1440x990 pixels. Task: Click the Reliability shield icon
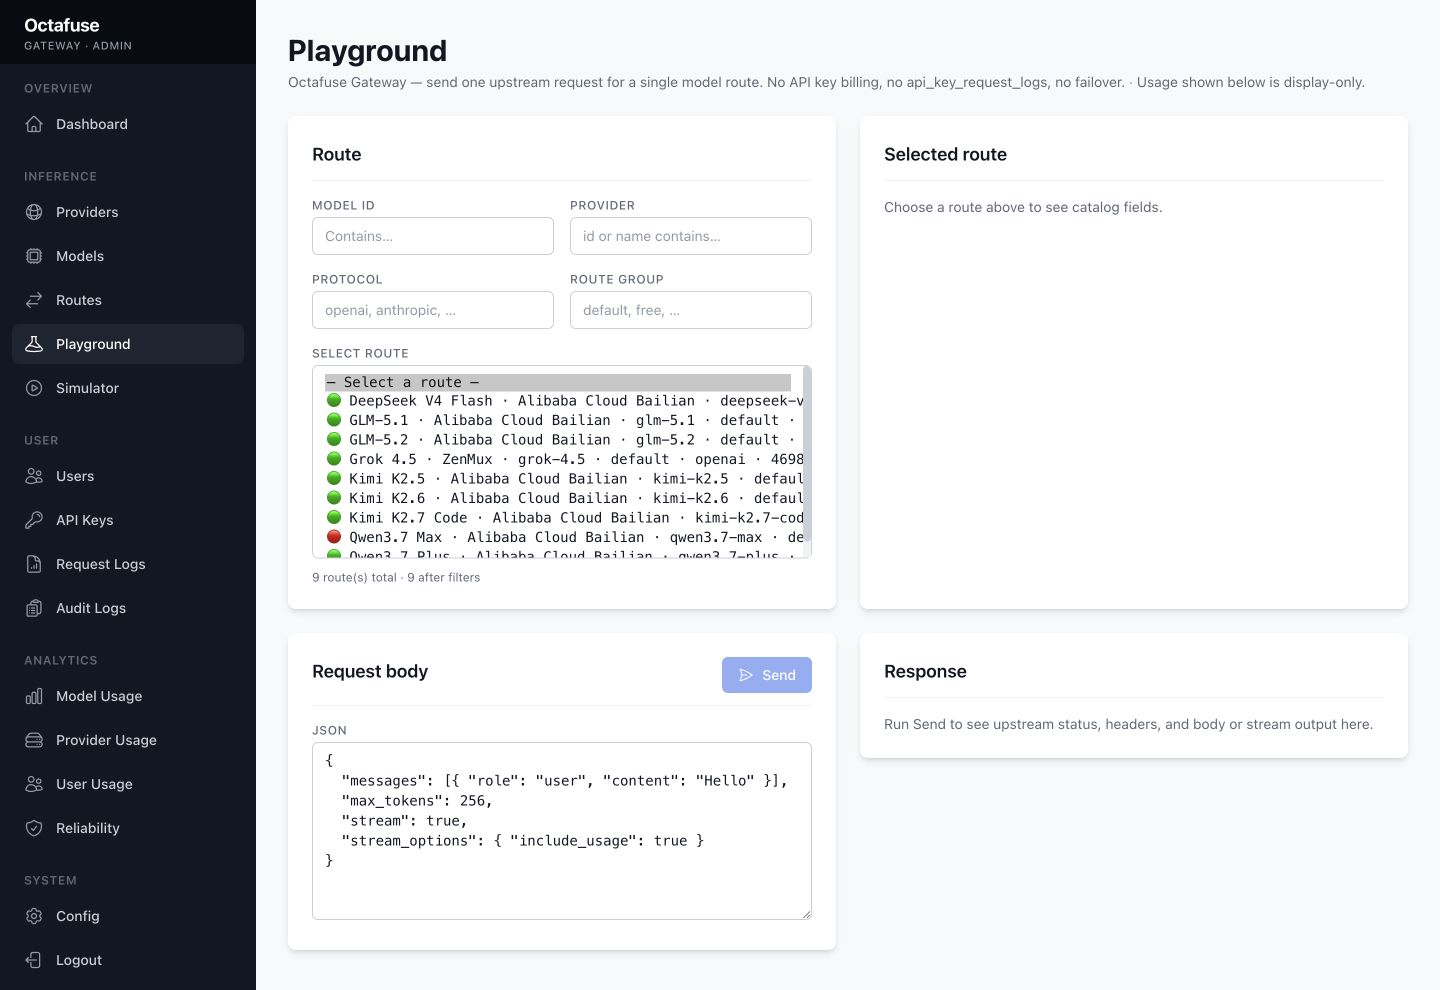point(34,828)
